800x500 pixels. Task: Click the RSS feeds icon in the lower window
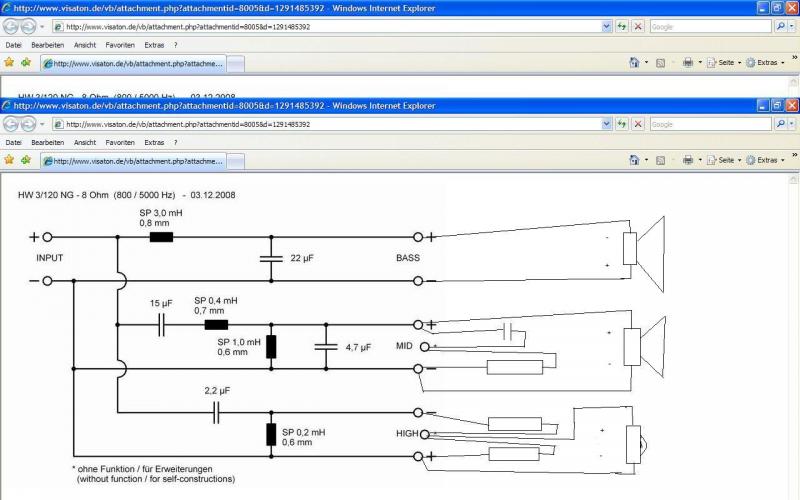click(661, 160)
